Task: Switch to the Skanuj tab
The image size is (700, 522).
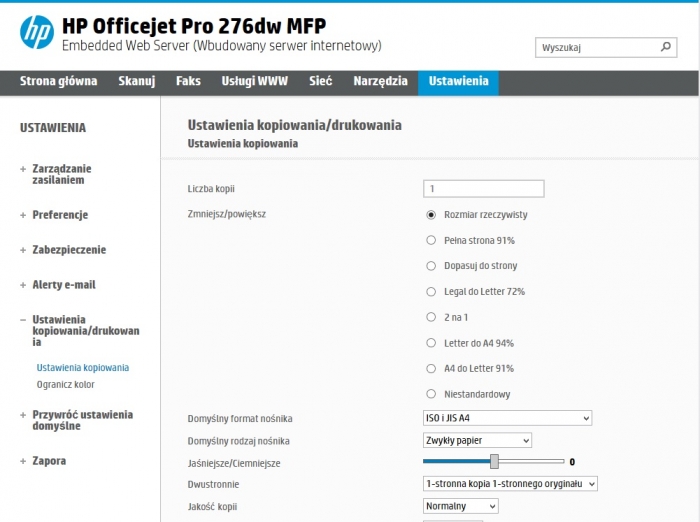Action: point(137,81)
